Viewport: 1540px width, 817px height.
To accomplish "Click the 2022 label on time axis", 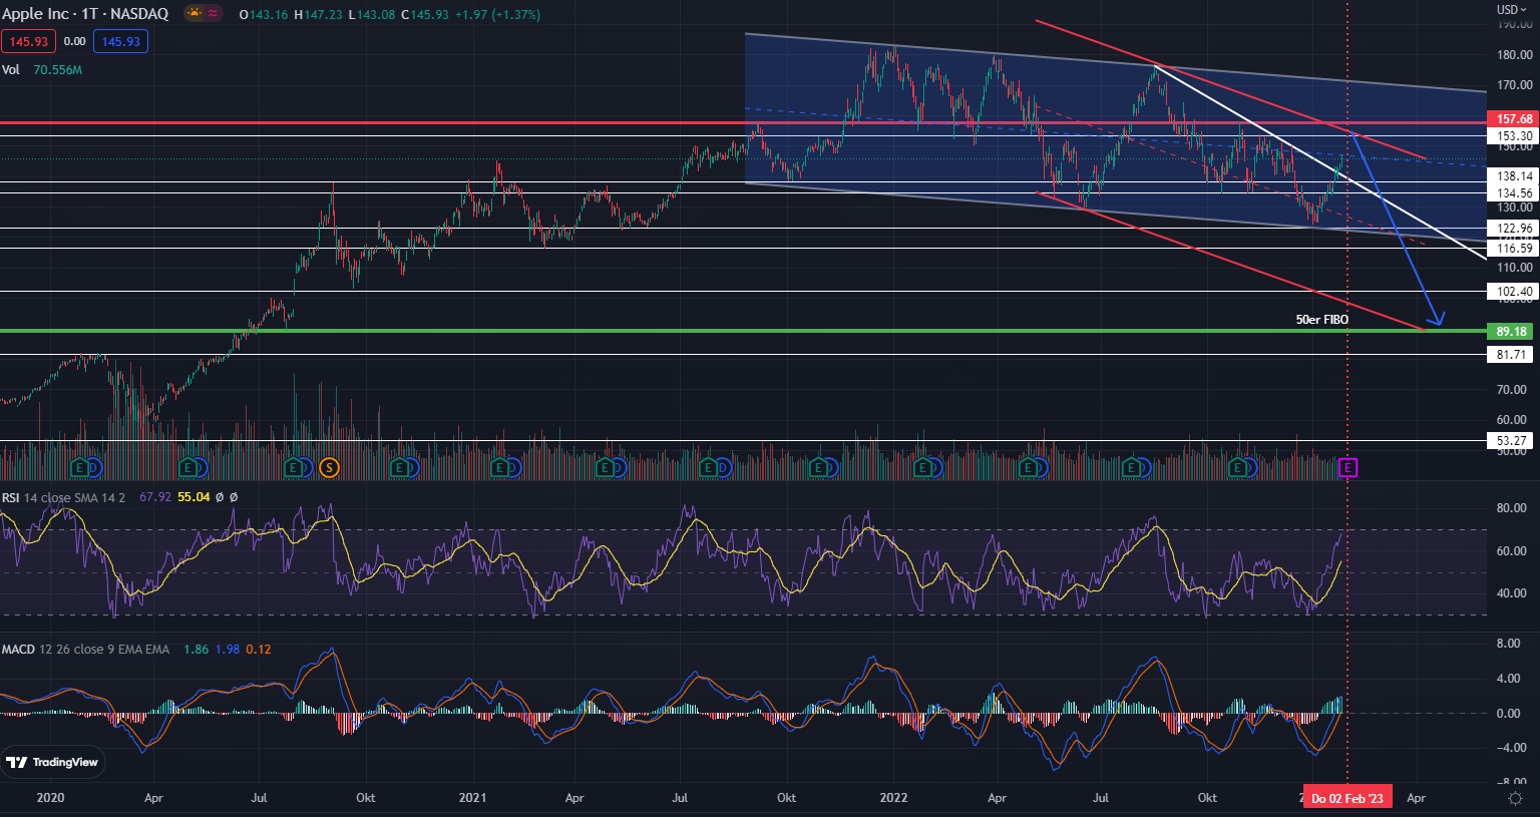I will [x=893, y=798].
